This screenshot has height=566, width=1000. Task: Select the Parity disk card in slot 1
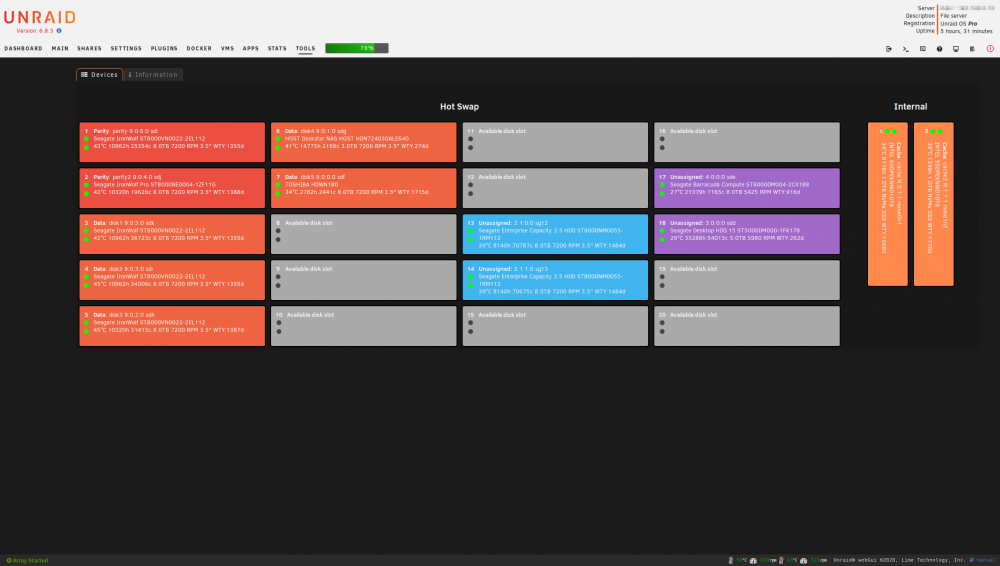[172, 142]
